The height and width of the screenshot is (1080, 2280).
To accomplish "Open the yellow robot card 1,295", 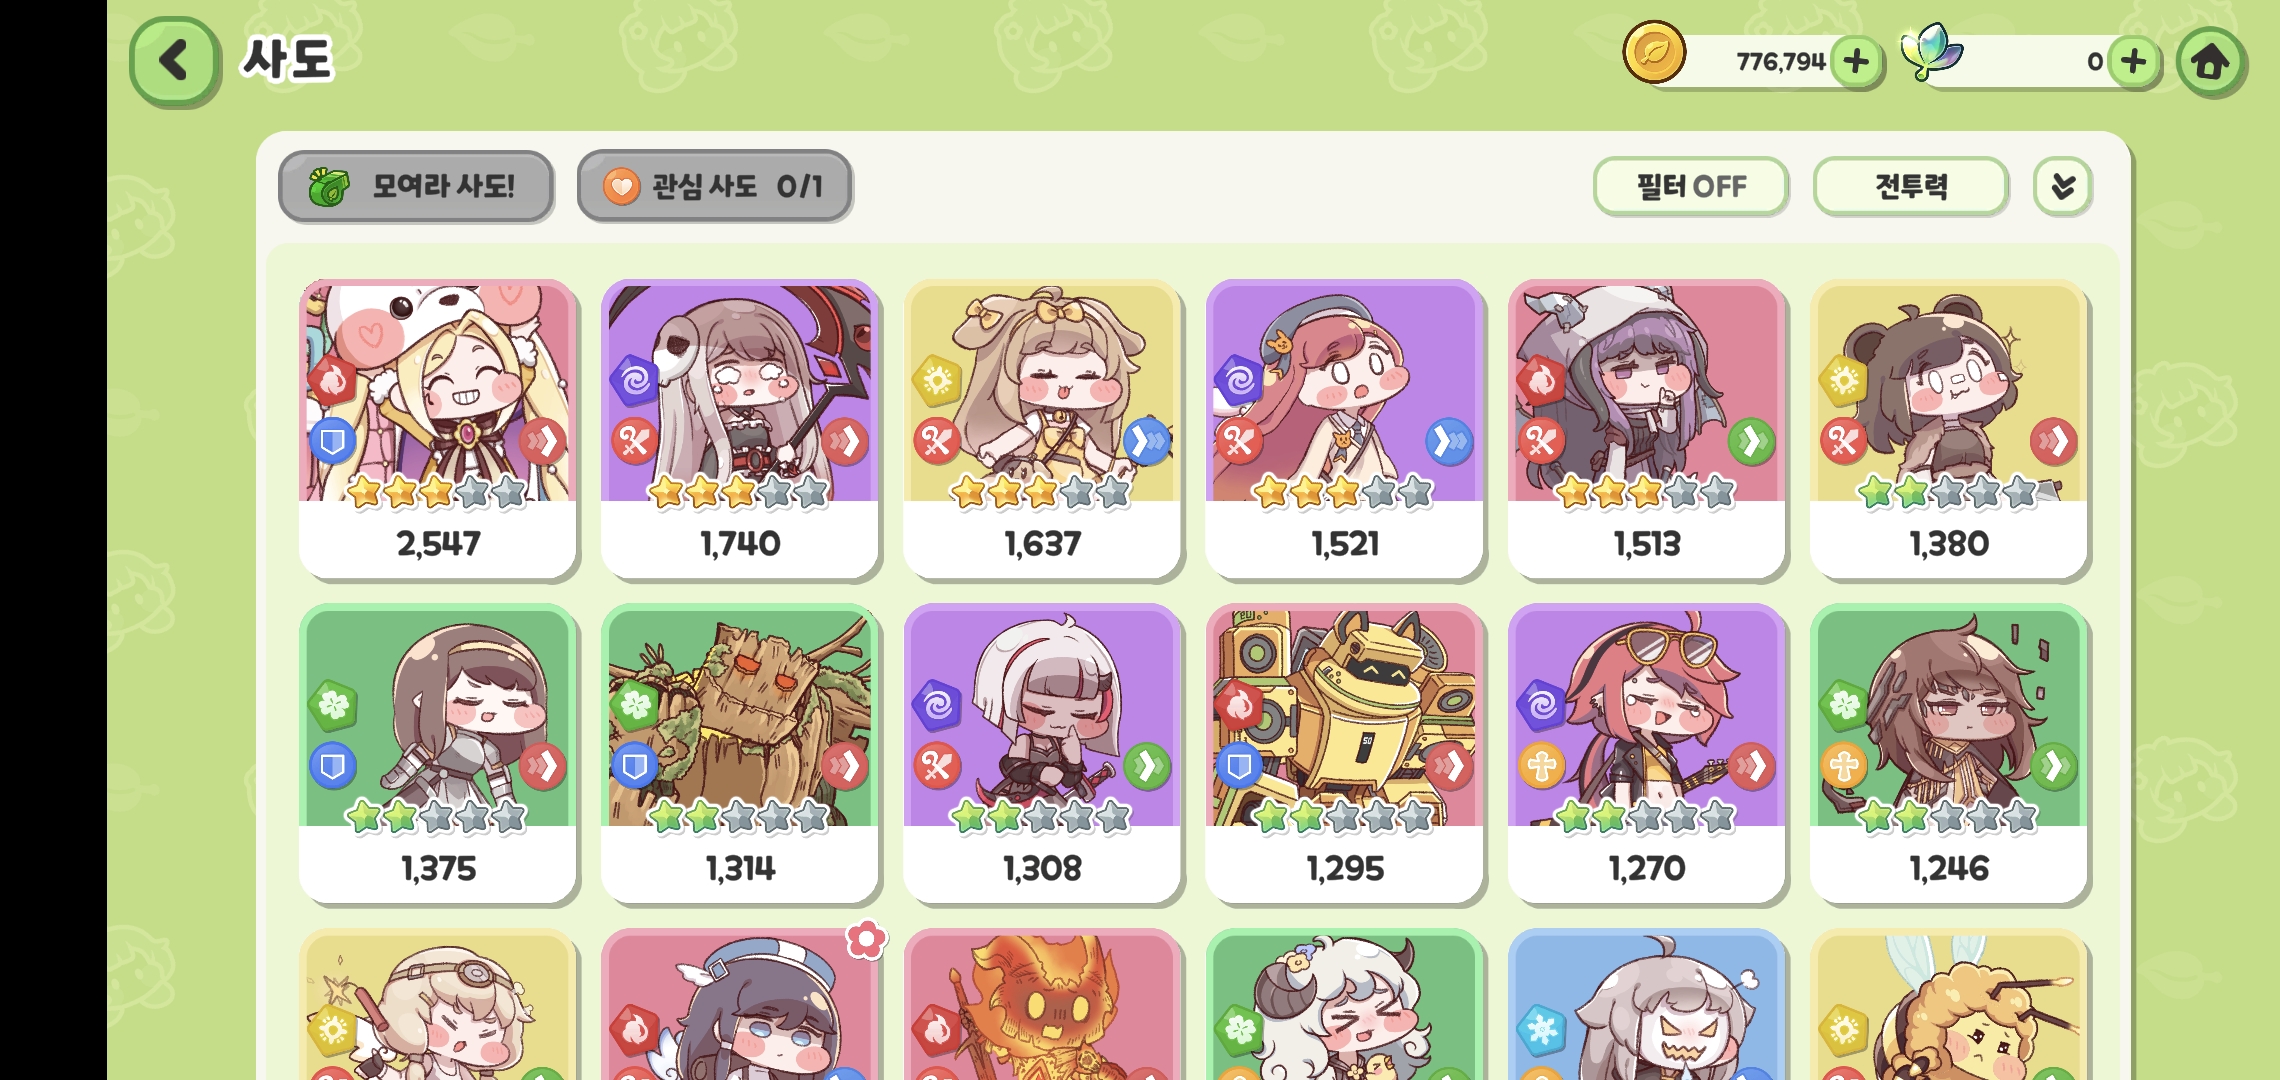I will pos(1345,755).
